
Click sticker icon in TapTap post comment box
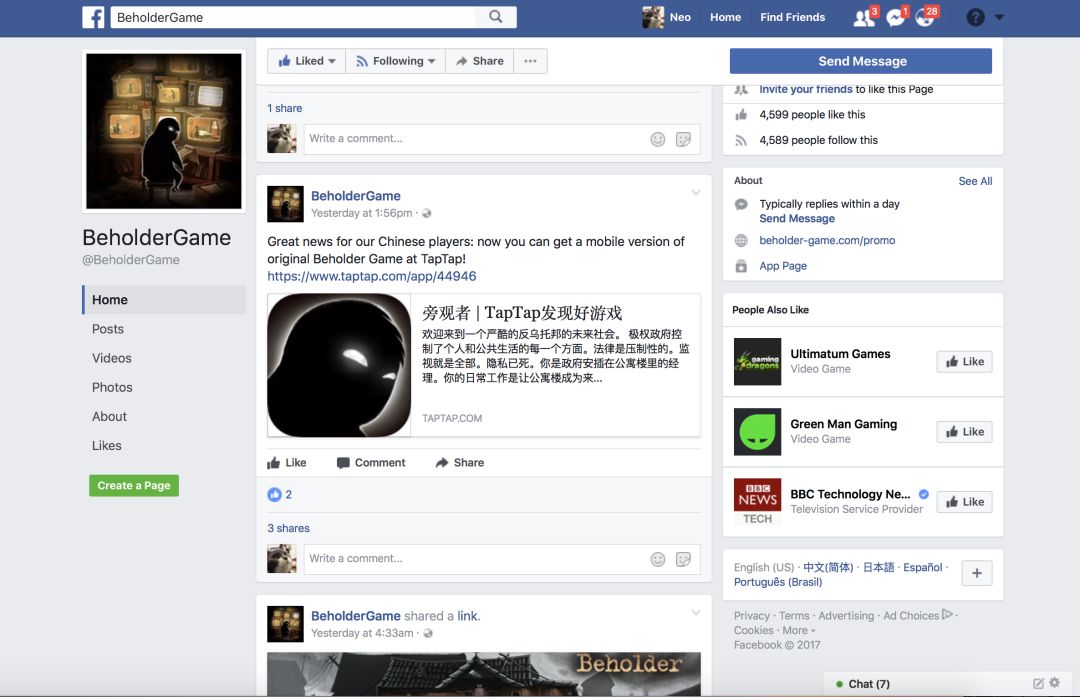[683, 559]
